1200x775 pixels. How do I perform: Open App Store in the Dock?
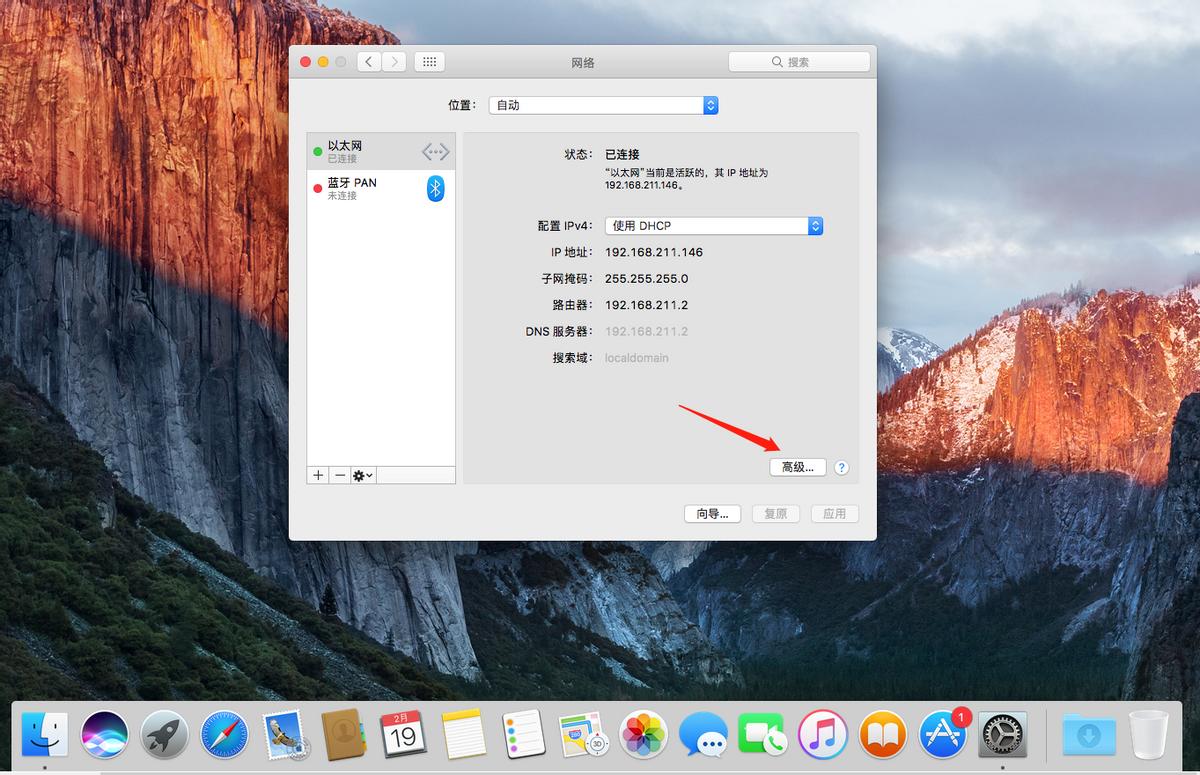point(943,735)
